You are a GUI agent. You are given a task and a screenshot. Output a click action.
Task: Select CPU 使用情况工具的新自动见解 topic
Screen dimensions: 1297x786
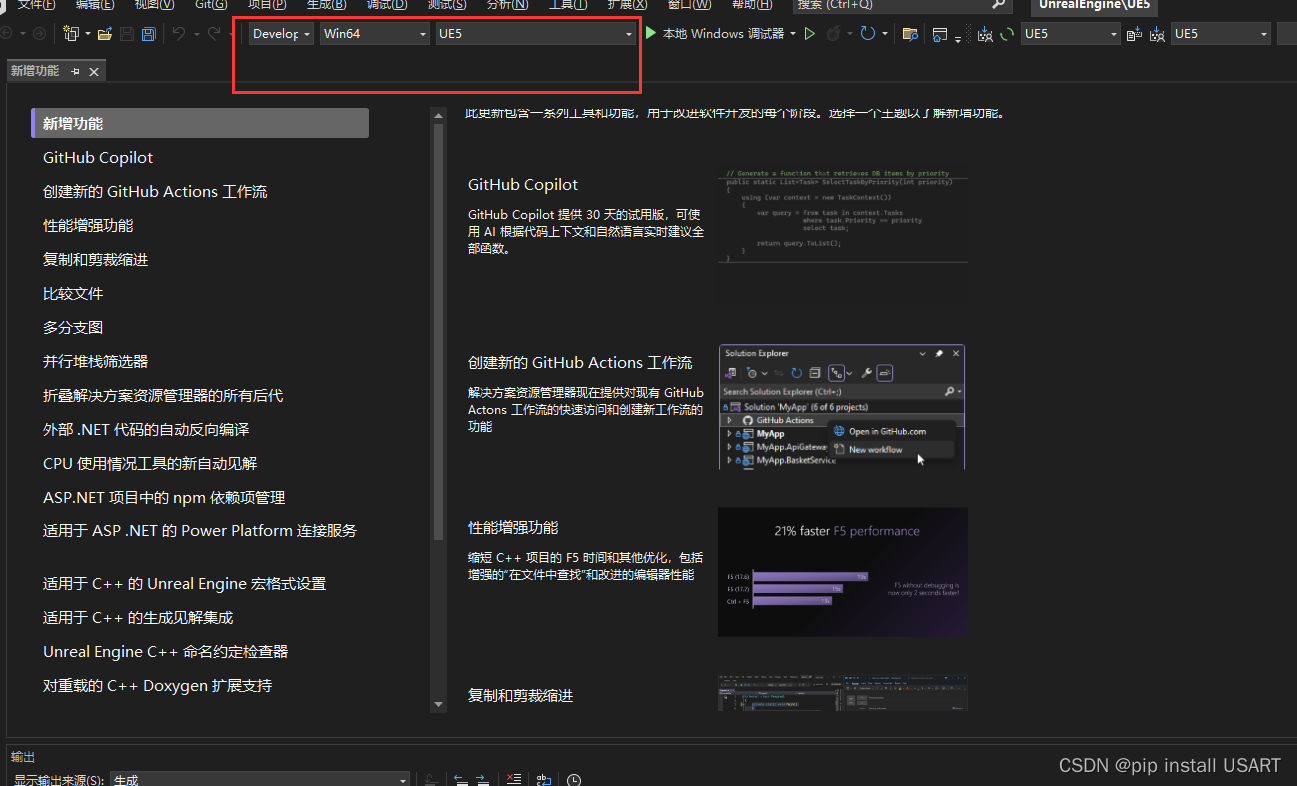click(x=150, y=464)
